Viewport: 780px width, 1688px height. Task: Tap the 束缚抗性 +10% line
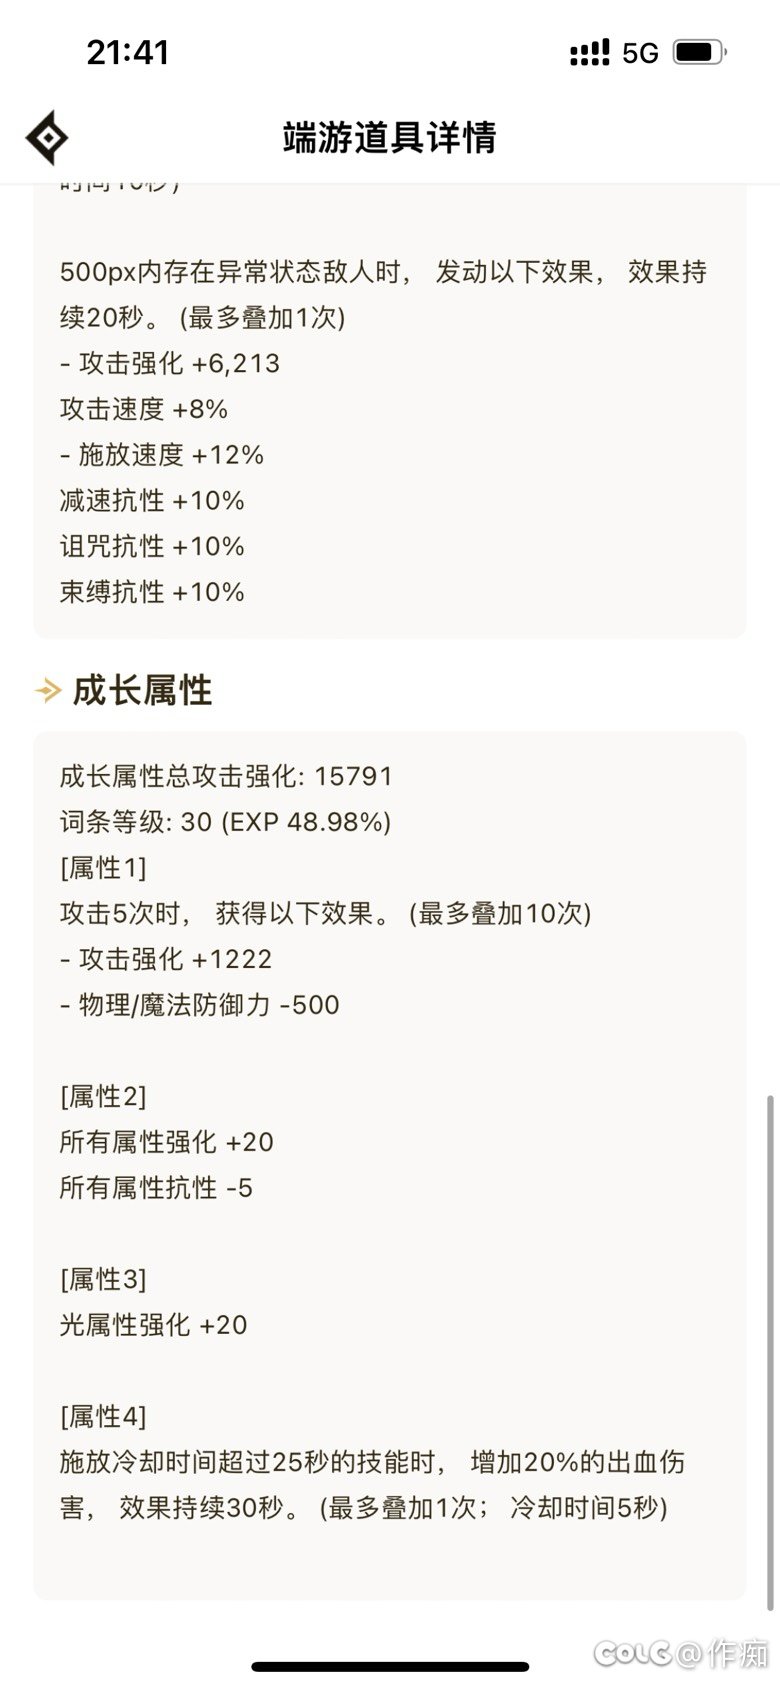click(x=152, y=592)
